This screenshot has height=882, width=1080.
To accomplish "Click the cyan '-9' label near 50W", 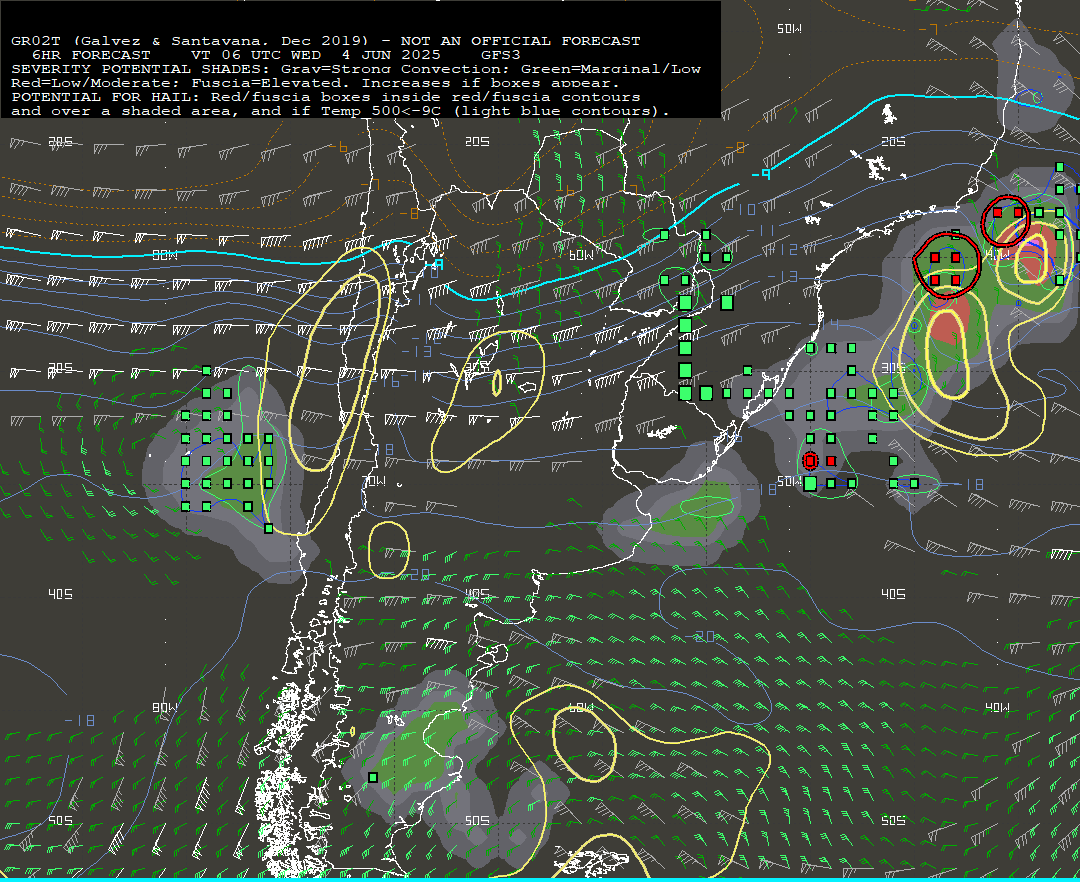I will (x=761, y=175).
